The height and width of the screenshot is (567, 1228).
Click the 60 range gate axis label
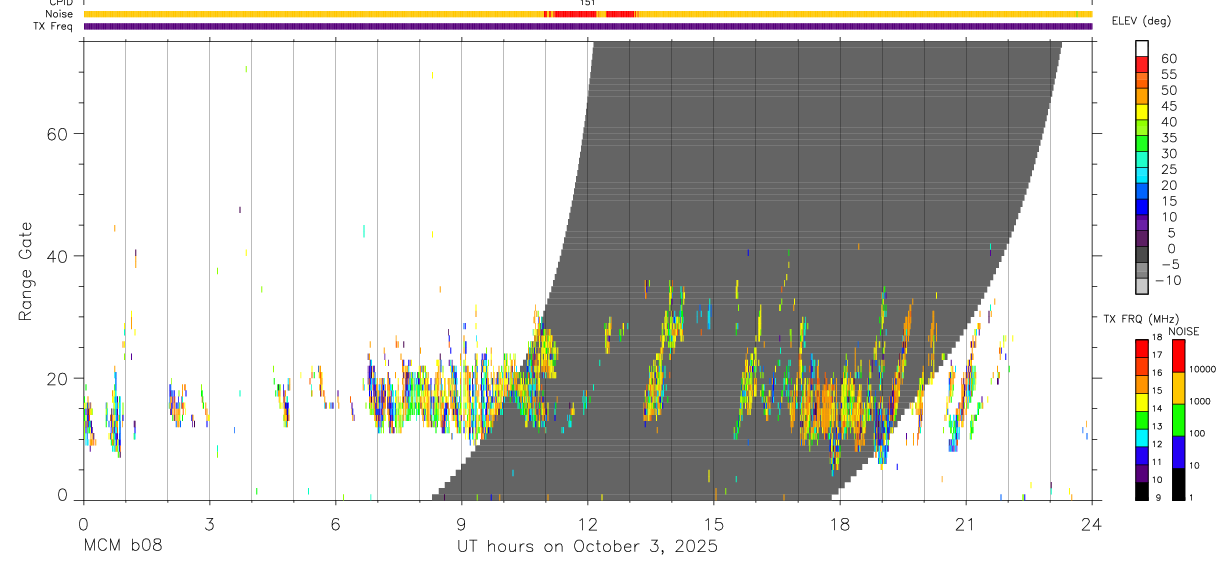pyautogui.click(x=58, y=134)
